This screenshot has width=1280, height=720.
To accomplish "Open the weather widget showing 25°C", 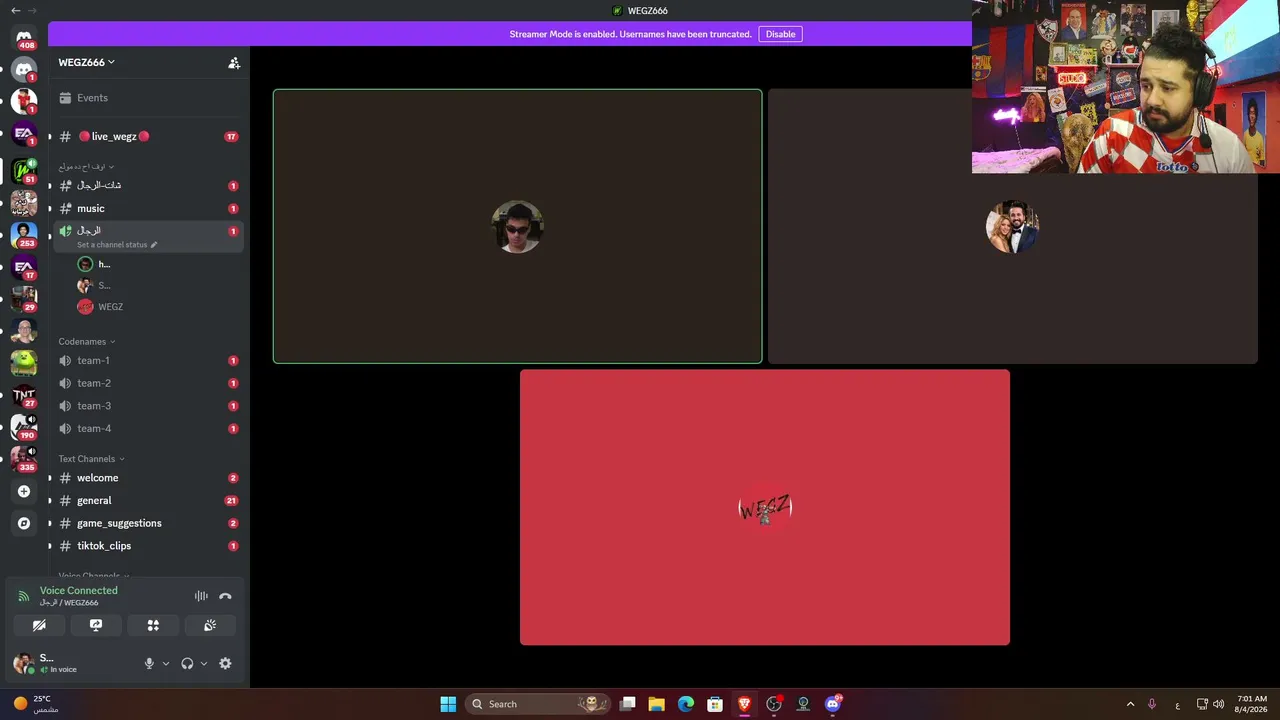I will tap(37, 704).
